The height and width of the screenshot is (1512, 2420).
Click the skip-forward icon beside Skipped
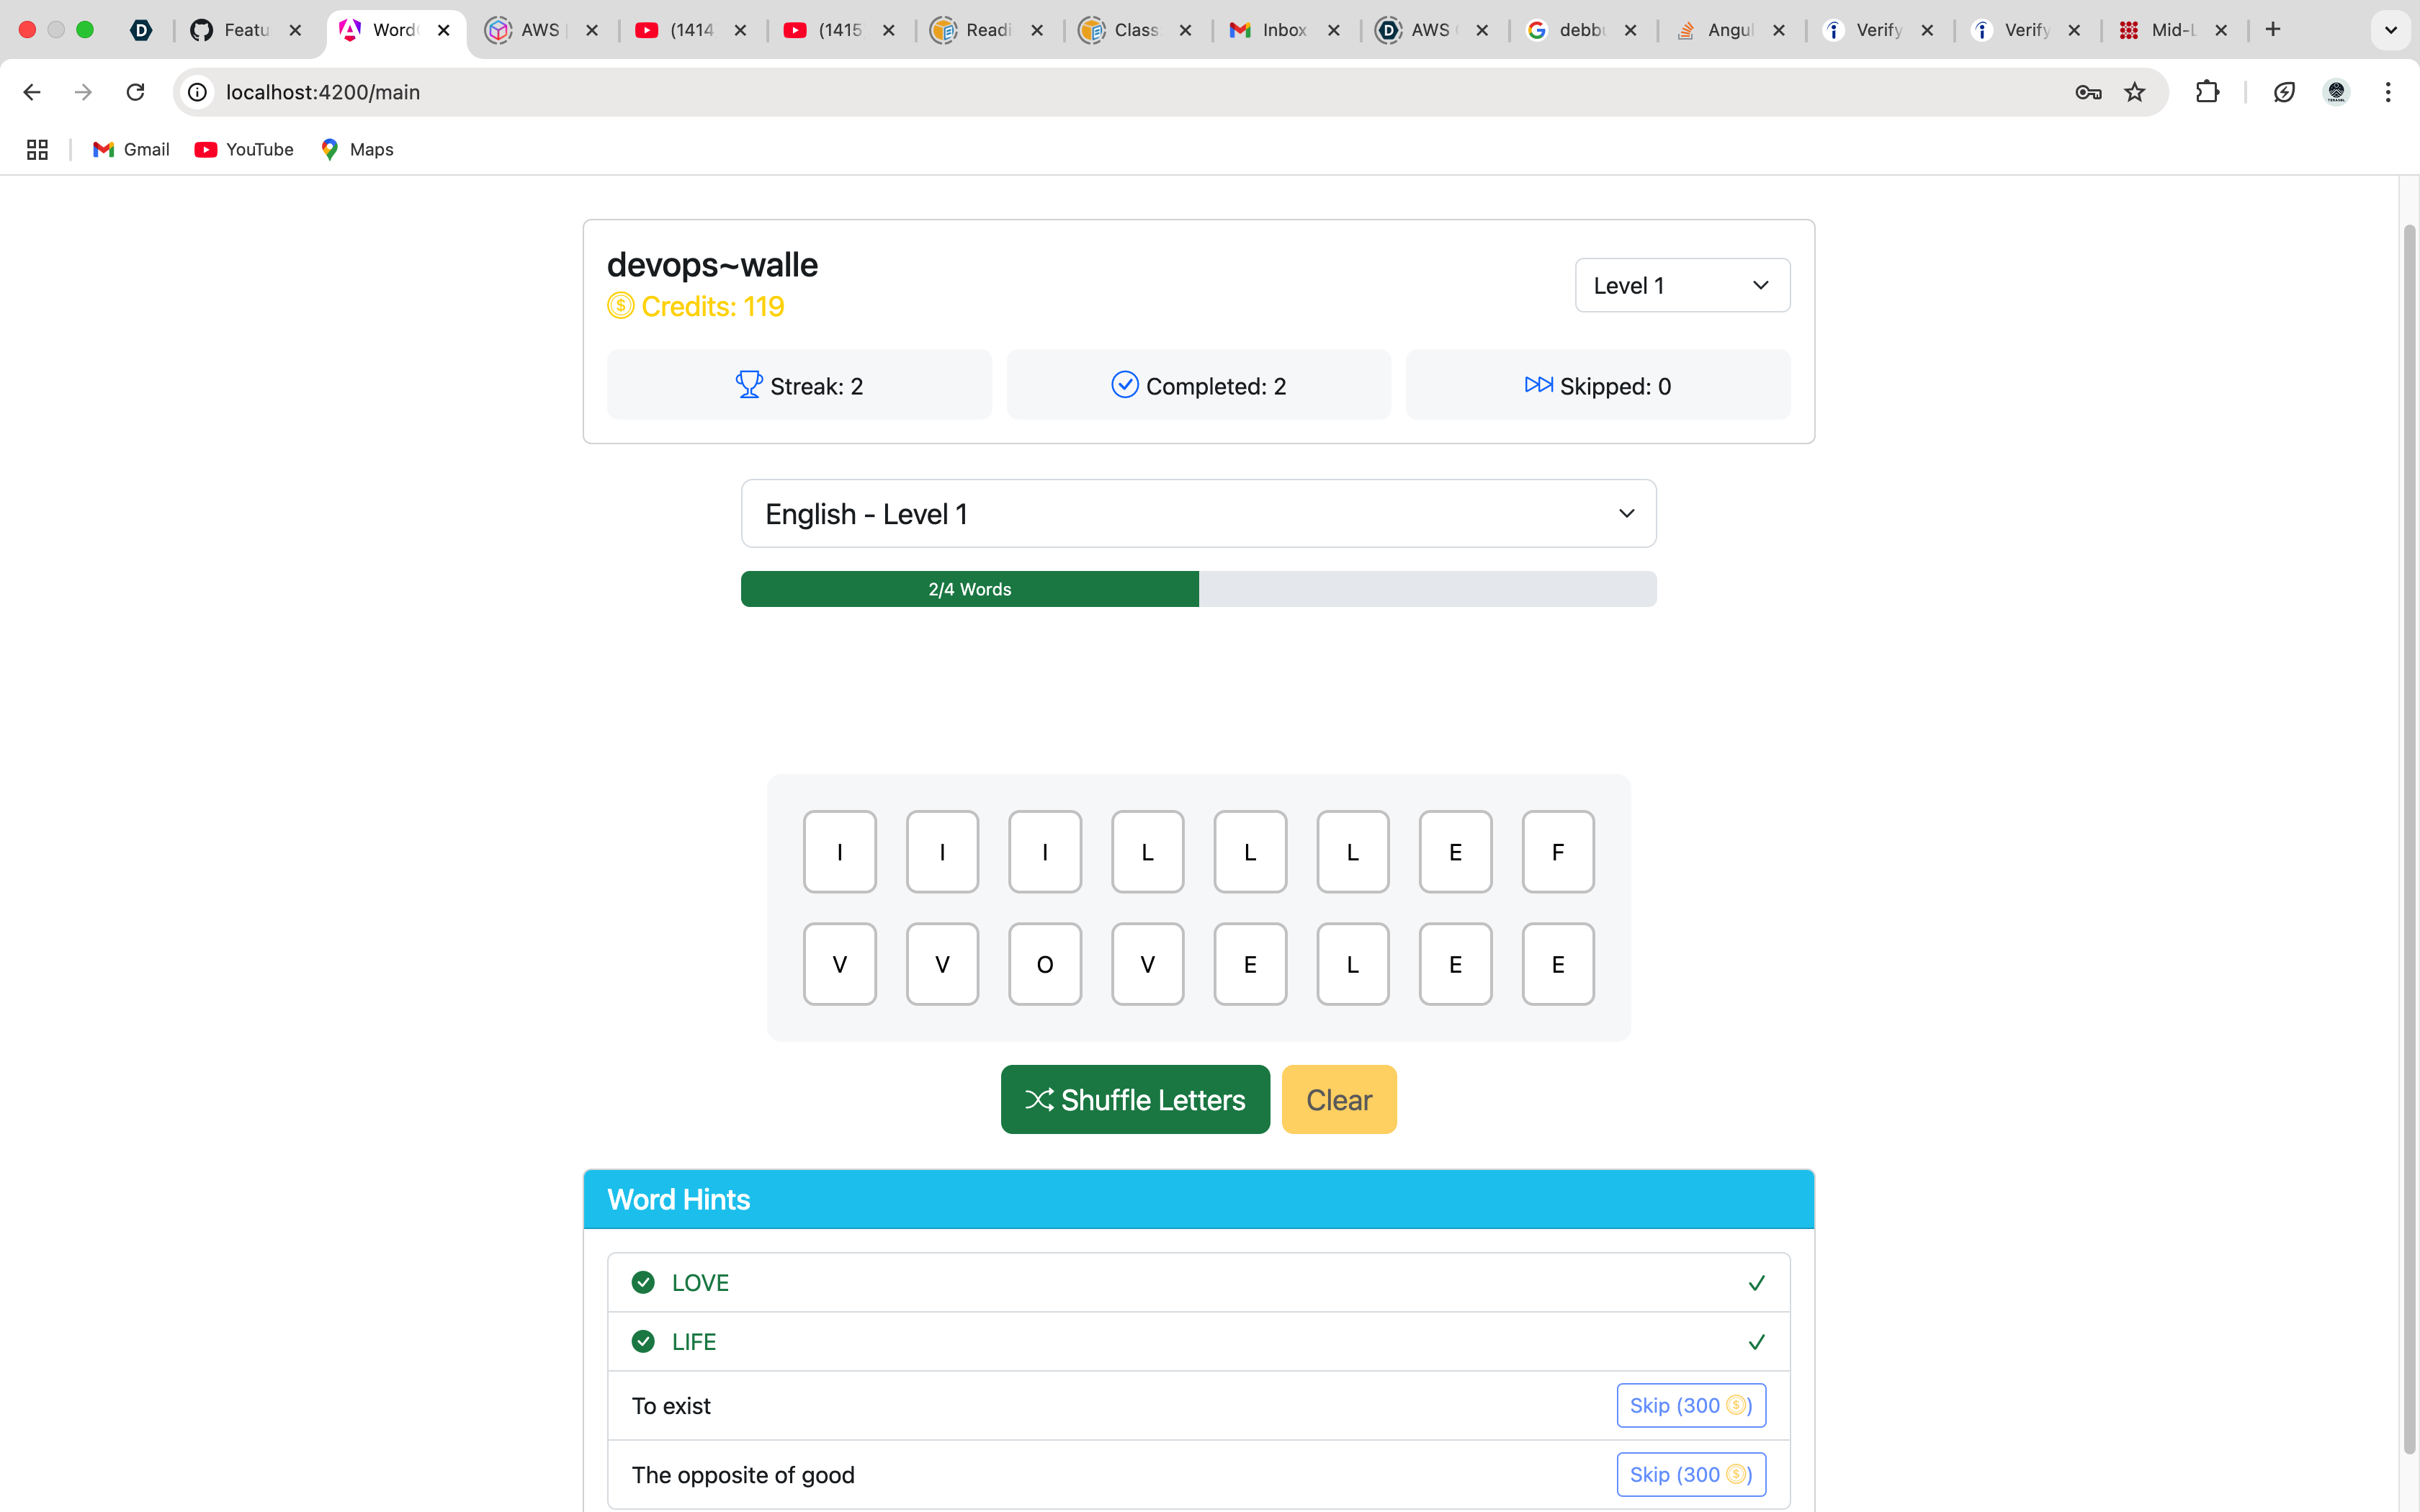pos(1537,385)
